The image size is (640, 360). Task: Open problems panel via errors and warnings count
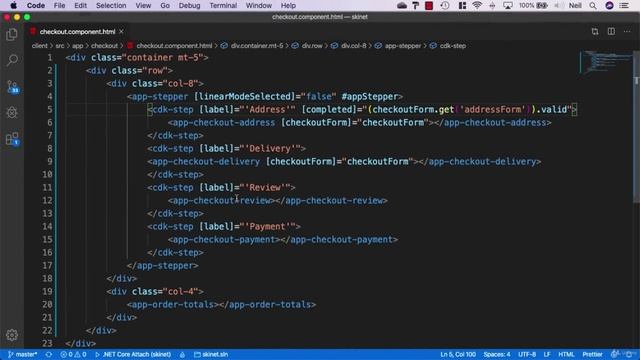[73, 354]
